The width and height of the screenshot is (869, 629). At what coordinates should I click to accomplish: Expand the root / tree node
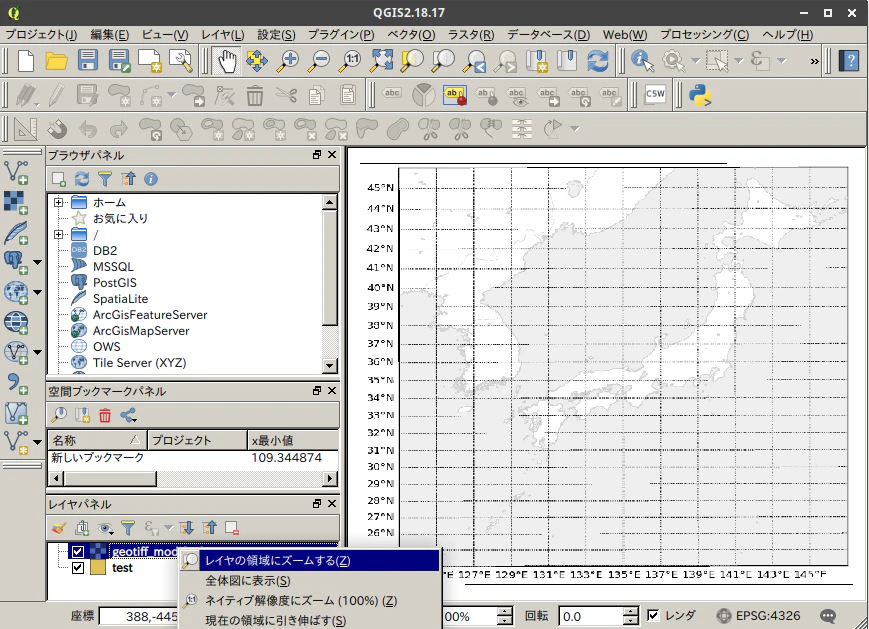pyautogui.click(x=58, y=234)
